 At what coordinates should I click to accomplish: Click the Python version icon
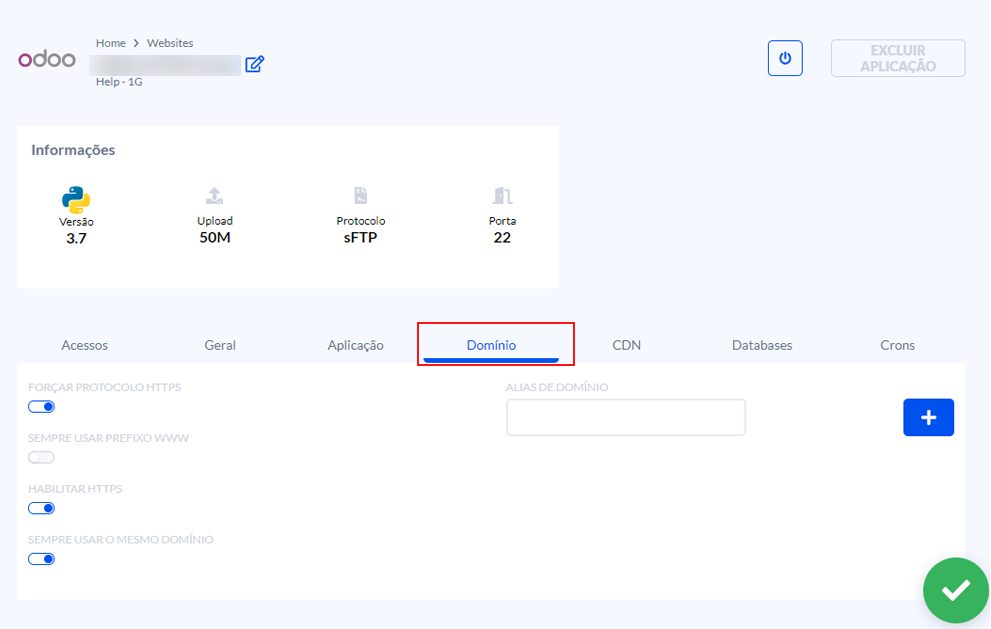click(76, 198)
